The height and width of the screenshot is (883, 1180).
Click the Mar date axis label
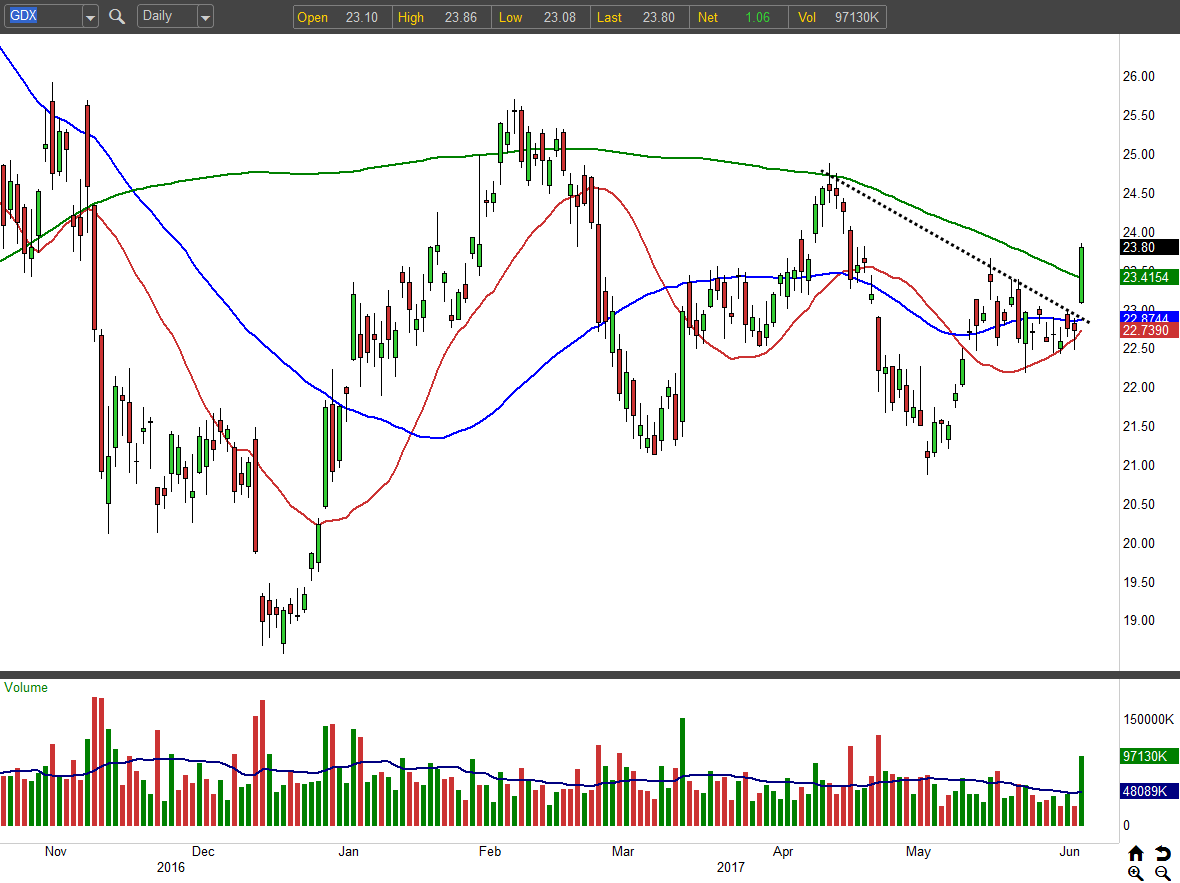623,851
